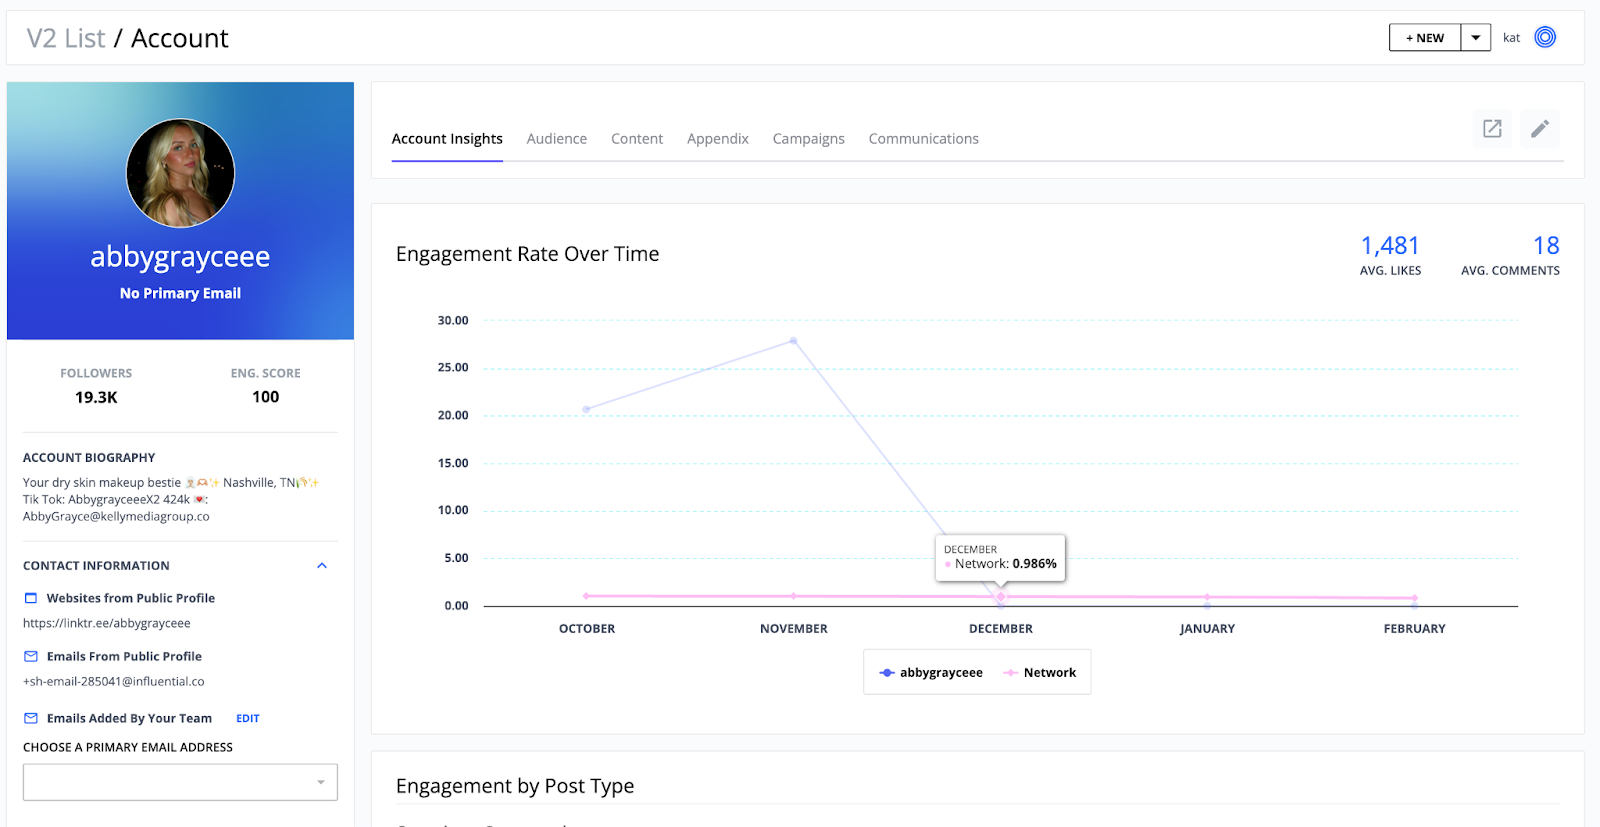This screenshot has height=827, width=1600.
Task: Switch to the Audience tab
Action: pyautogui.click(x=557, y=139)
